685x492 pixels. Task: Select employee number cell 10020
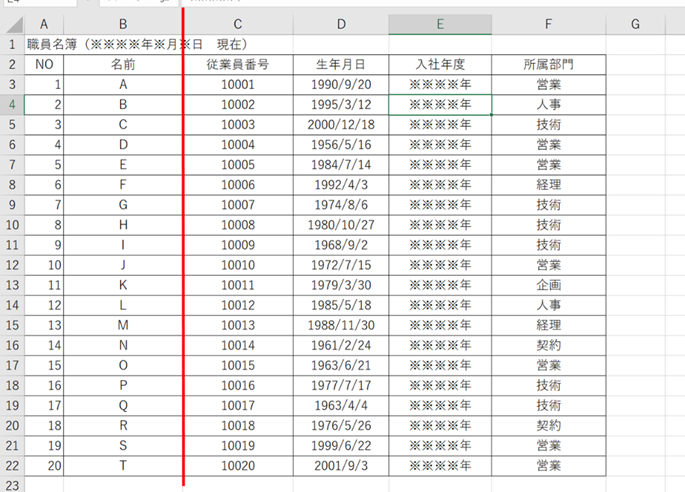coord(237,466)
